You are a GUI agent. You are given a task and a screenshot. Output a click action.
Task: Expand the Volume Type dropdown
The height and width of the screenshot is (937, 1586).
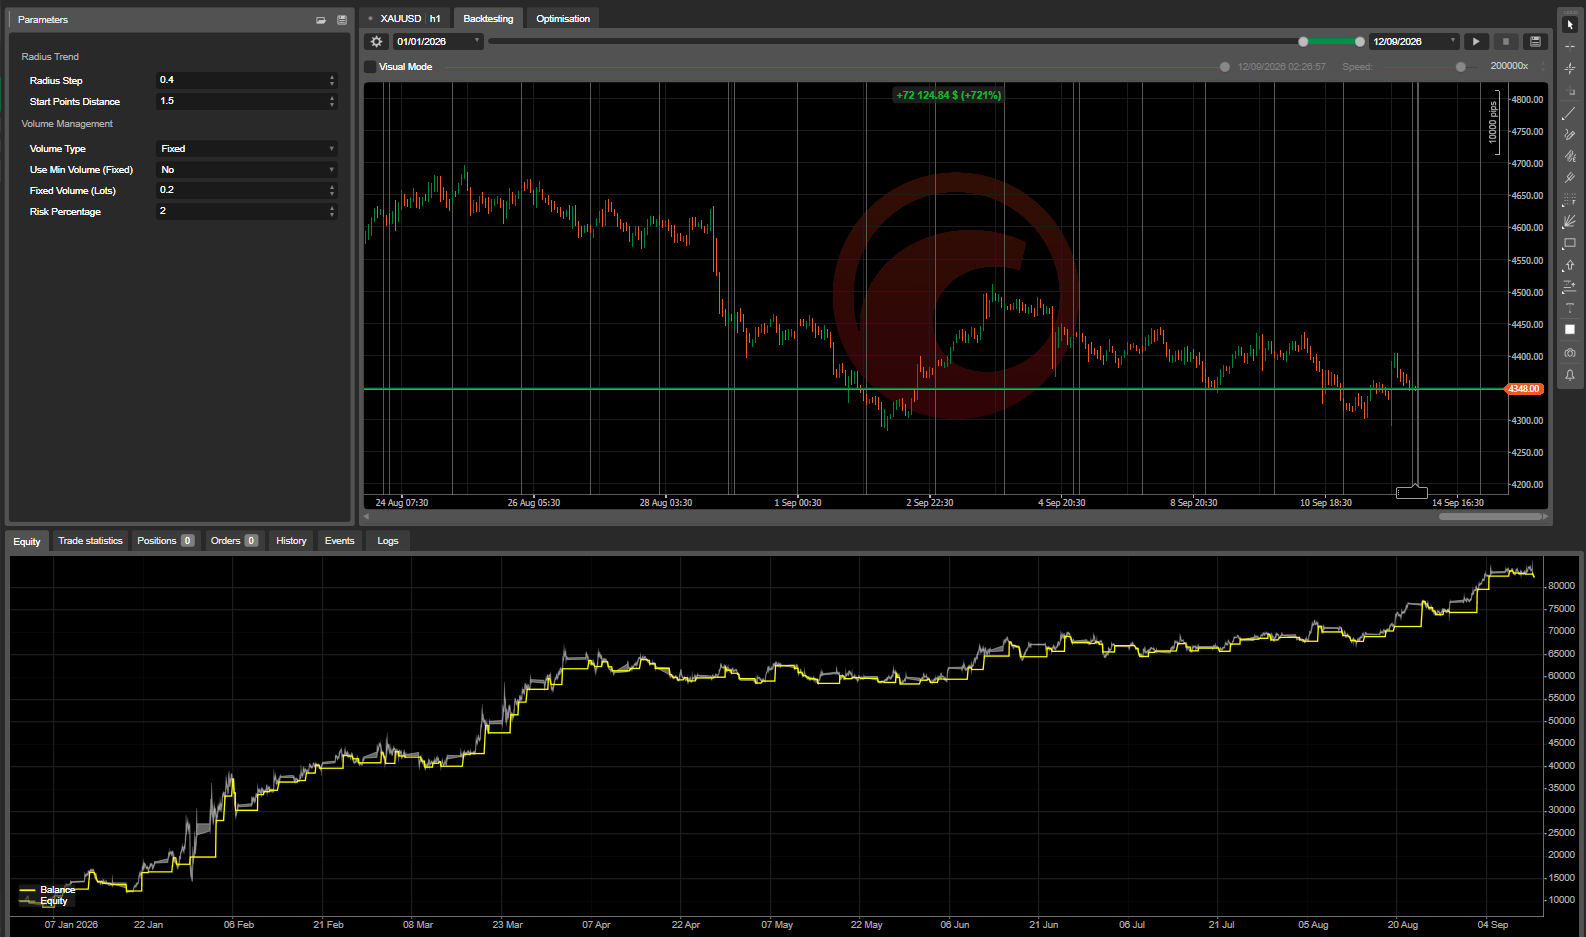(x=247, y=149)
